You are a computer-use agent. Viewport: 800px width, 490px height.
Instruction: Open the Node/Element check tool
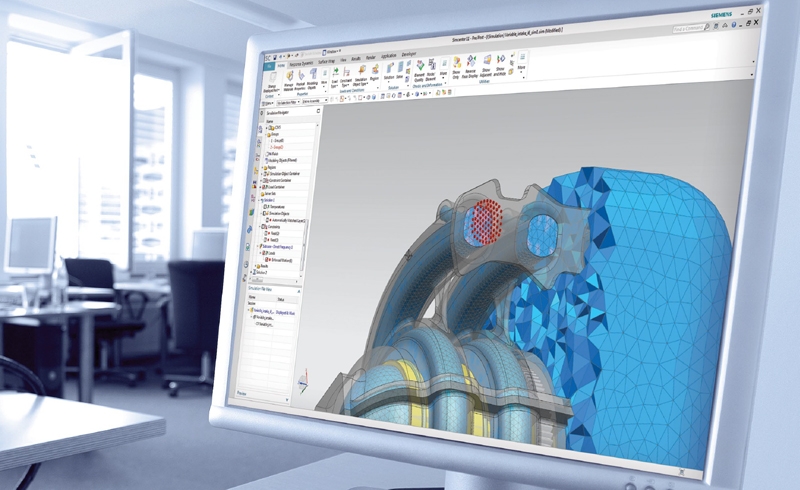(x=431, y=69)
